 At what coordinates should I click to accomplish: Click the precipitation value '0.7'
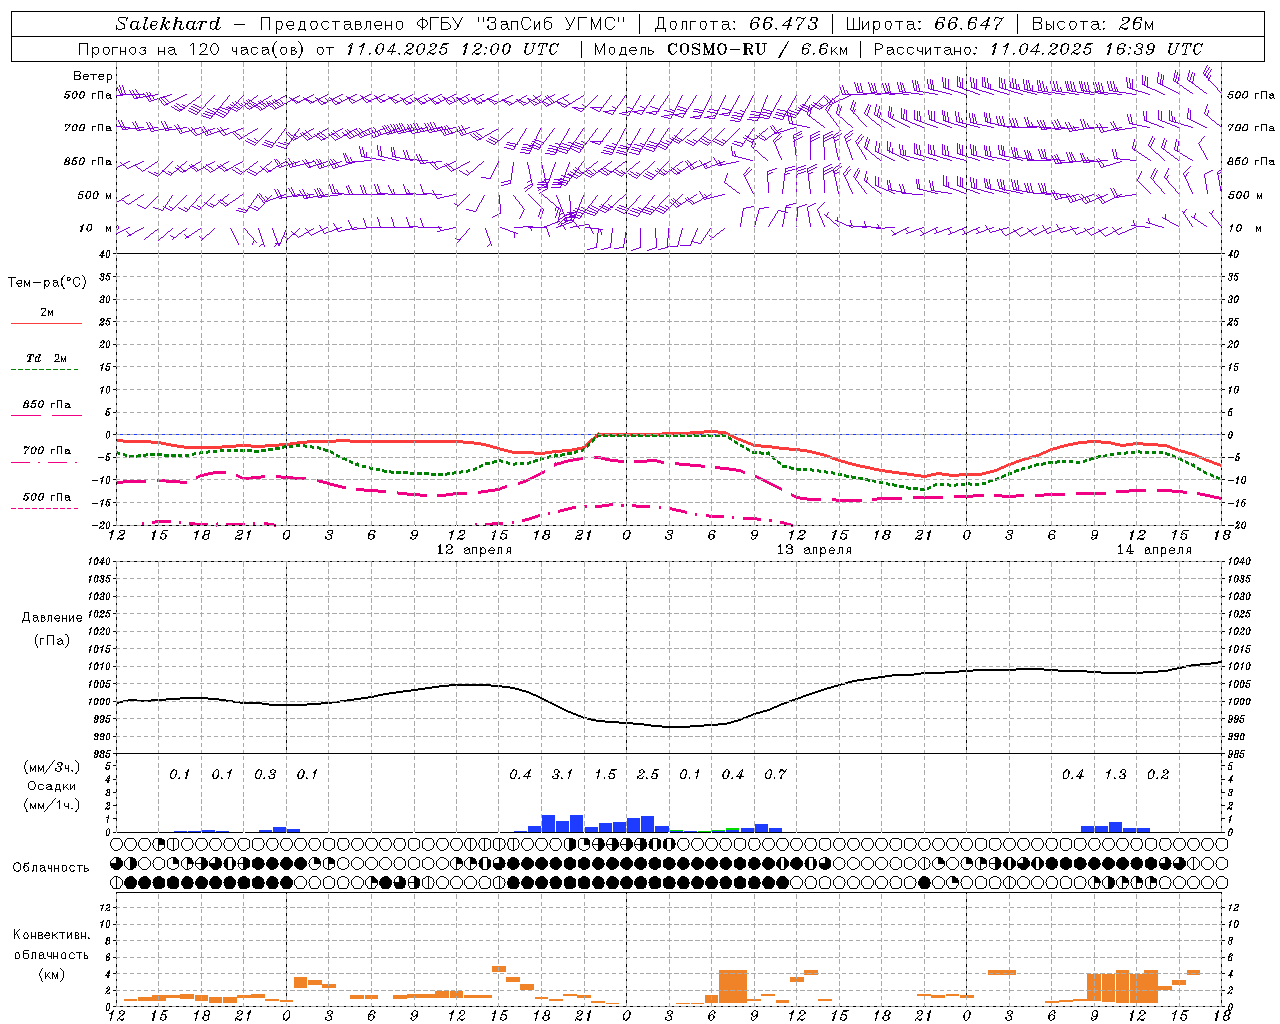click(775, 775)
